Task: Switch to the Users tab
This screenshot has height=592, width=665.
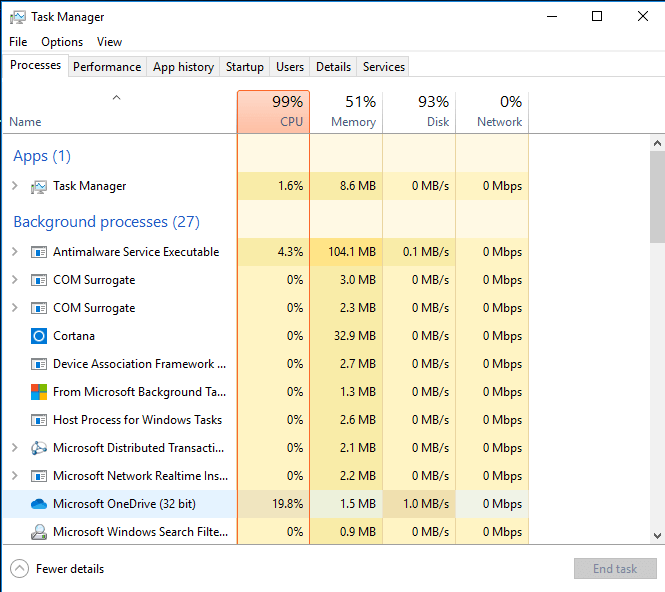Action: 290,67
